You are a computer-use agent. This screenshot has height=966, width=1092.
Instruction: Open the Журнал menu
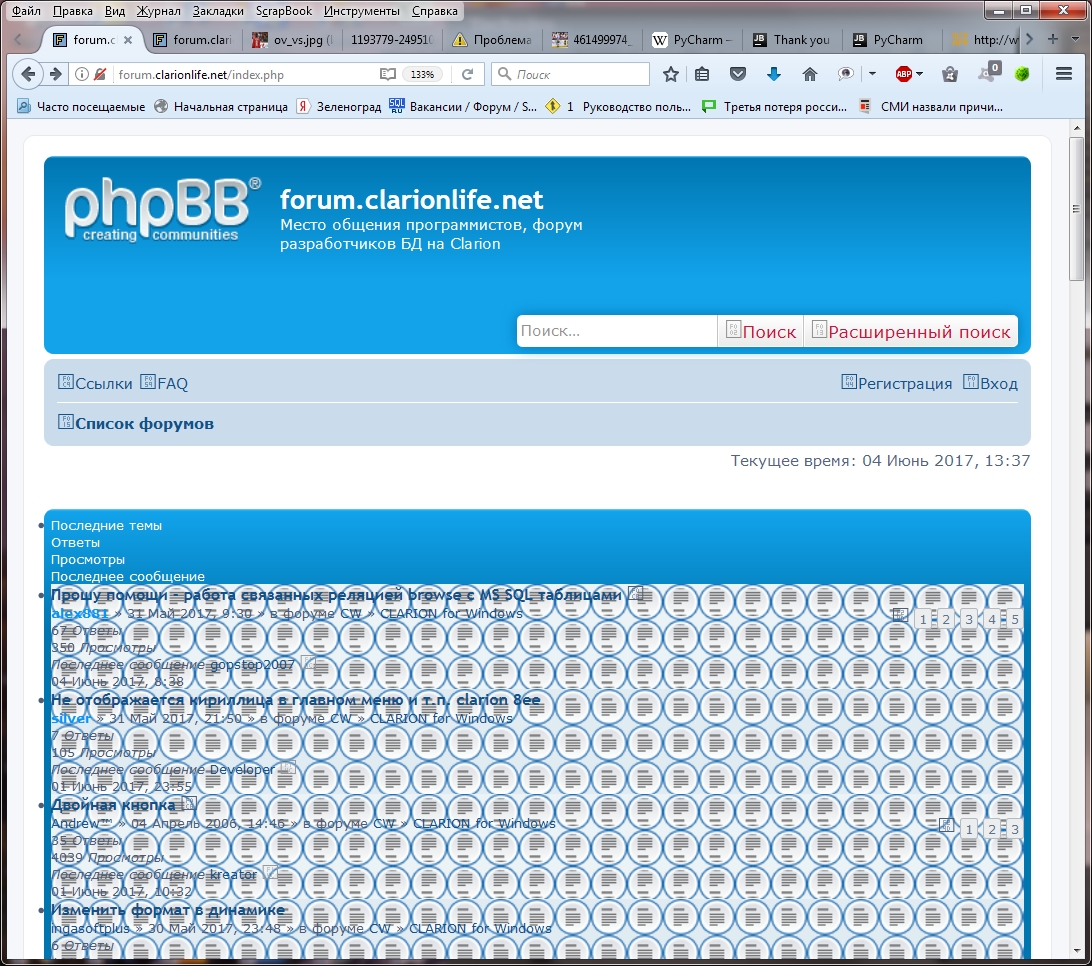(160, 11)
